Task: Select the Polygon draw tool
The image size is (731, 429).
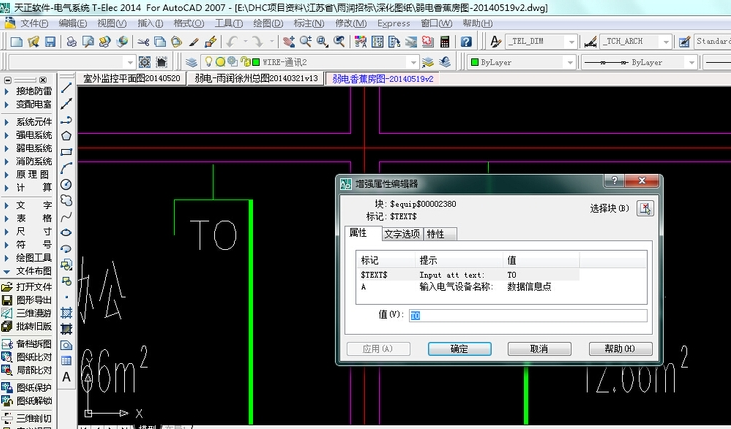Action: pos(66,136)
